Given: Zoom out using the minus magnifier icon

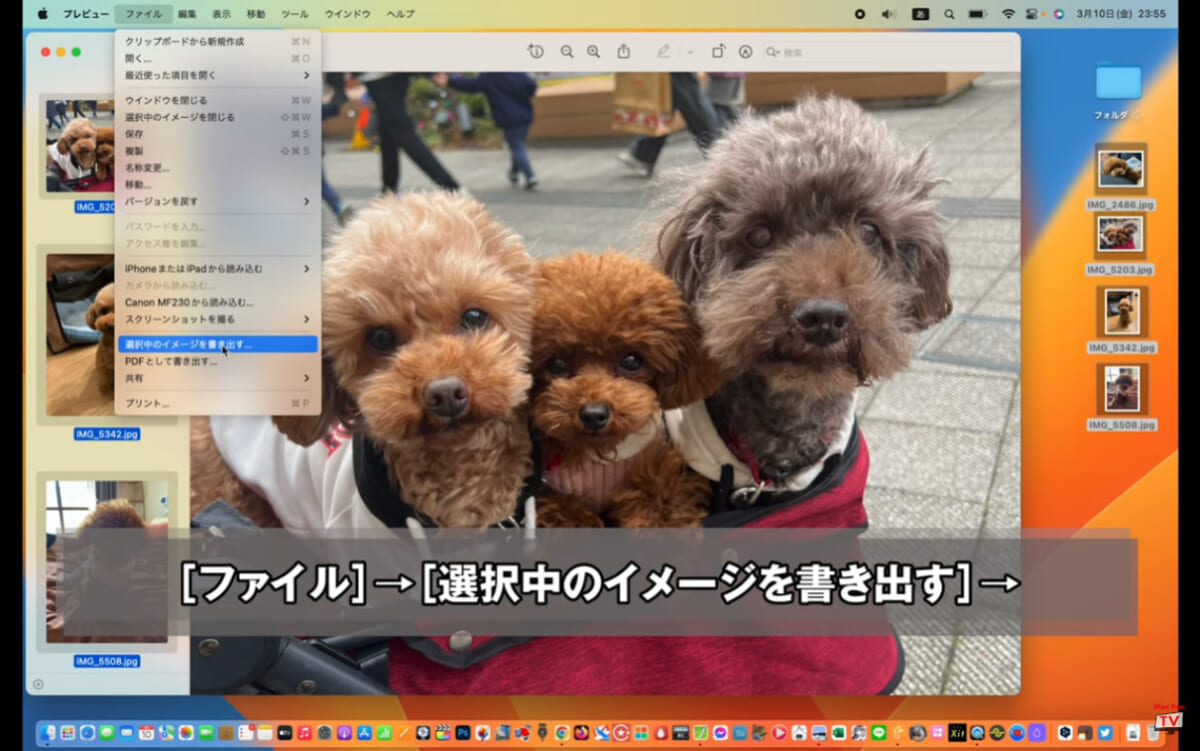Looking at the screenshot, I should point(567,51).
